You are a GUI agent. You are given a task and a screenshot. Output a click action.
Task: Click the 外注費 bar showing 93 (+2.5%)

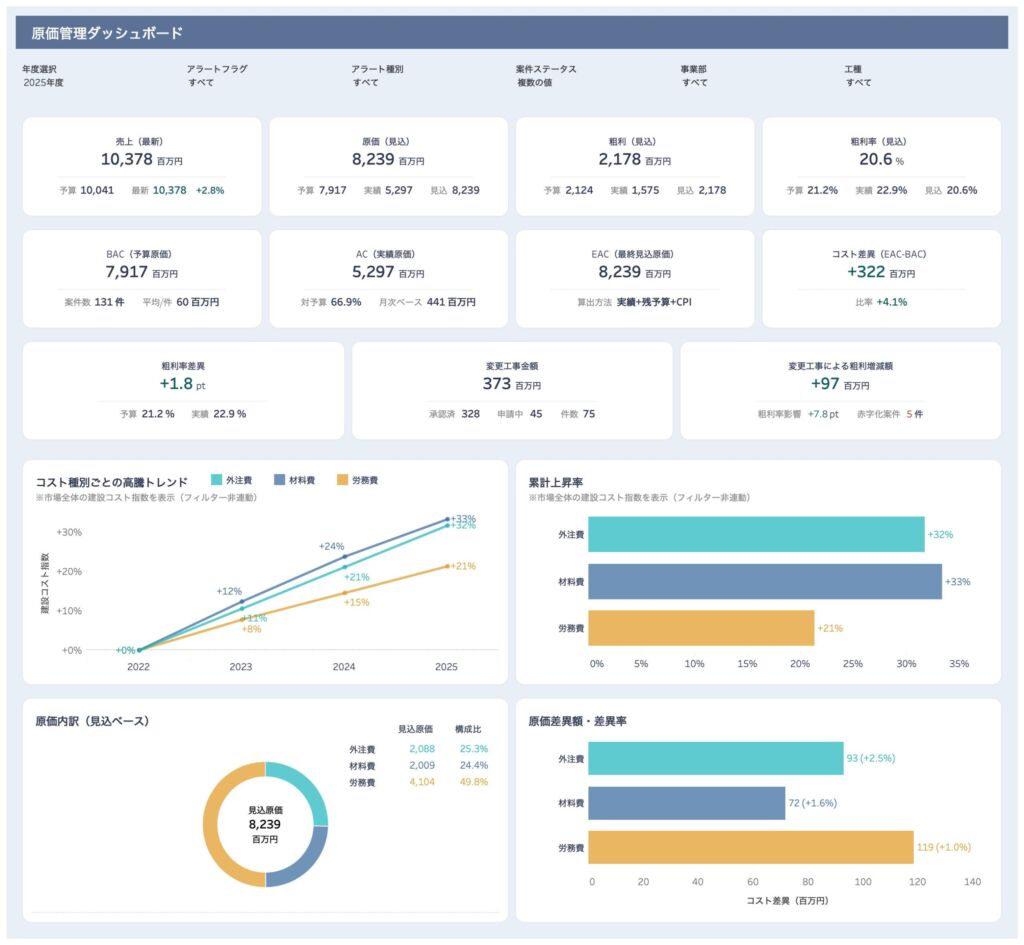coord(716,758)
